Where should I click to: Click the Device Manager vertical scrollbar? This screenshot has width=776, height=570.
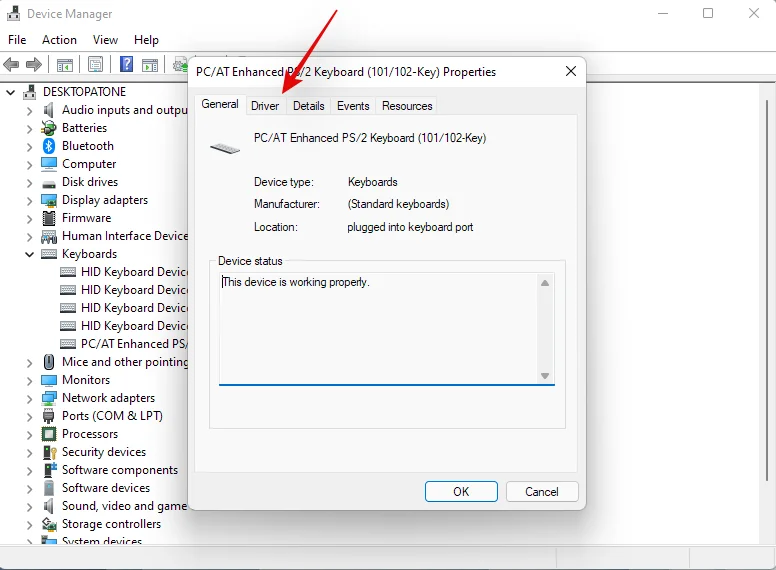click(x=767, y=289)
